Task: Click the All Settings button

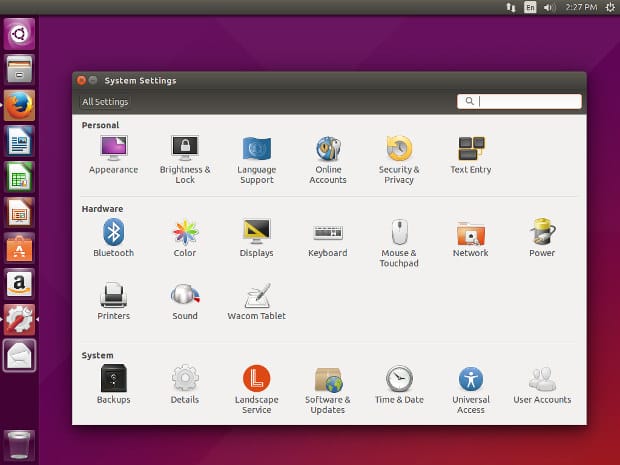Action: click(x=105, y=102)
